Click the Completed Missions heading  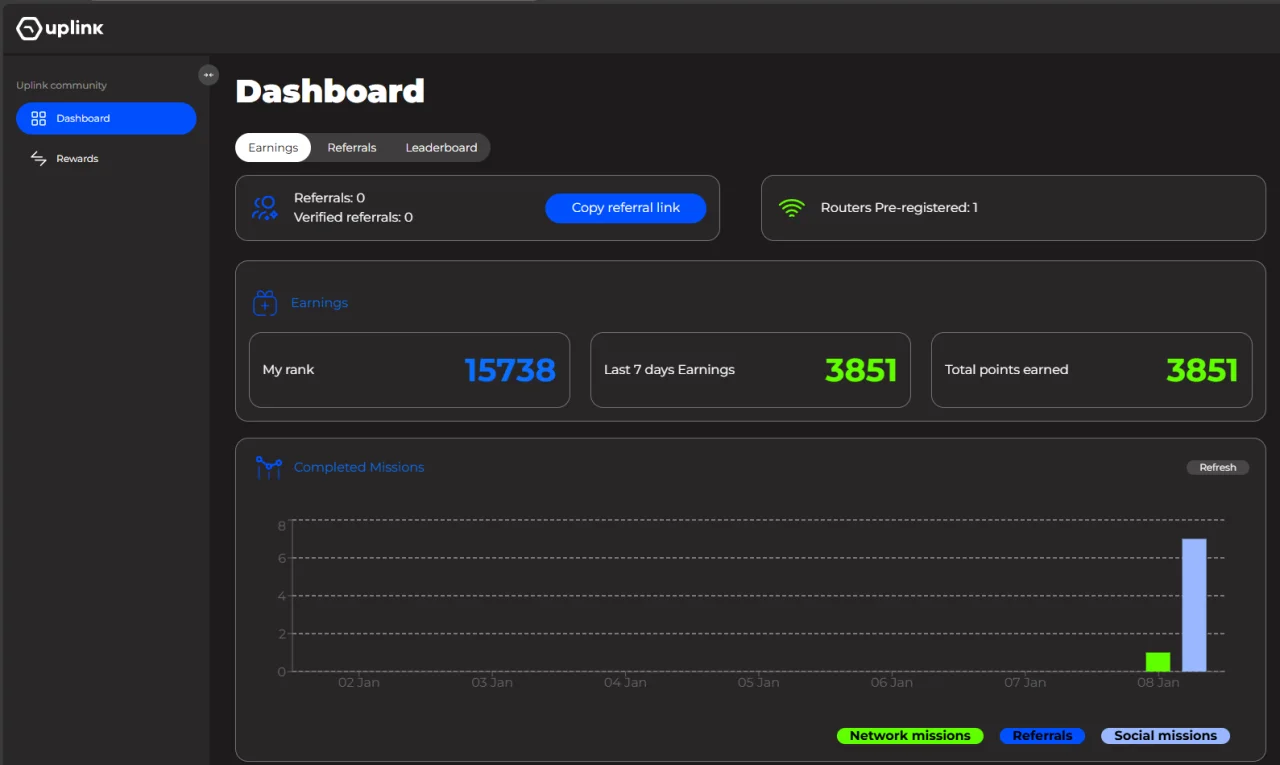pos(359,467)
